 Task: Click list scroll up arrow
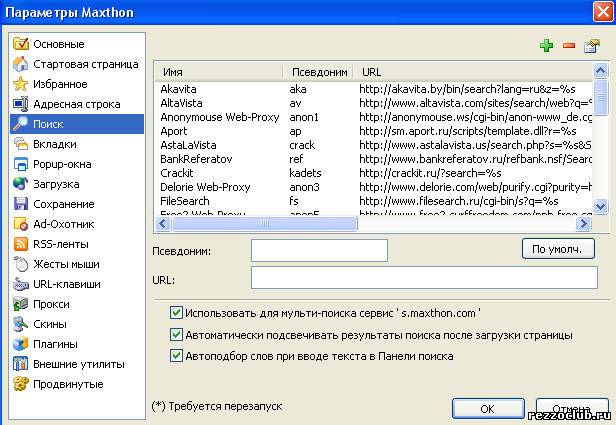[x=600, y=71]
